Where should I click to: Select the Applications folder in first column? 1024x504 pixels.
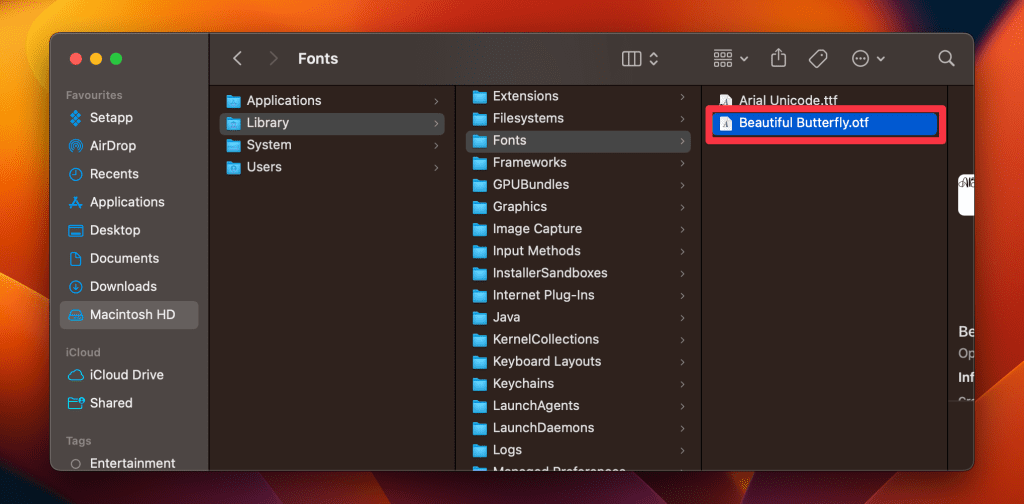click(283, 101)
